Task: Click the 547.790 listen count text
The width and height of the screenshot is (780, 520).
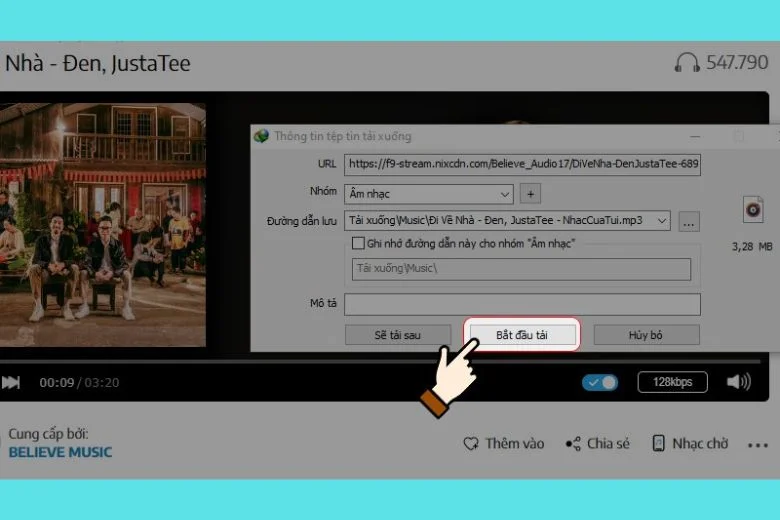Action: tap(737, 63)
